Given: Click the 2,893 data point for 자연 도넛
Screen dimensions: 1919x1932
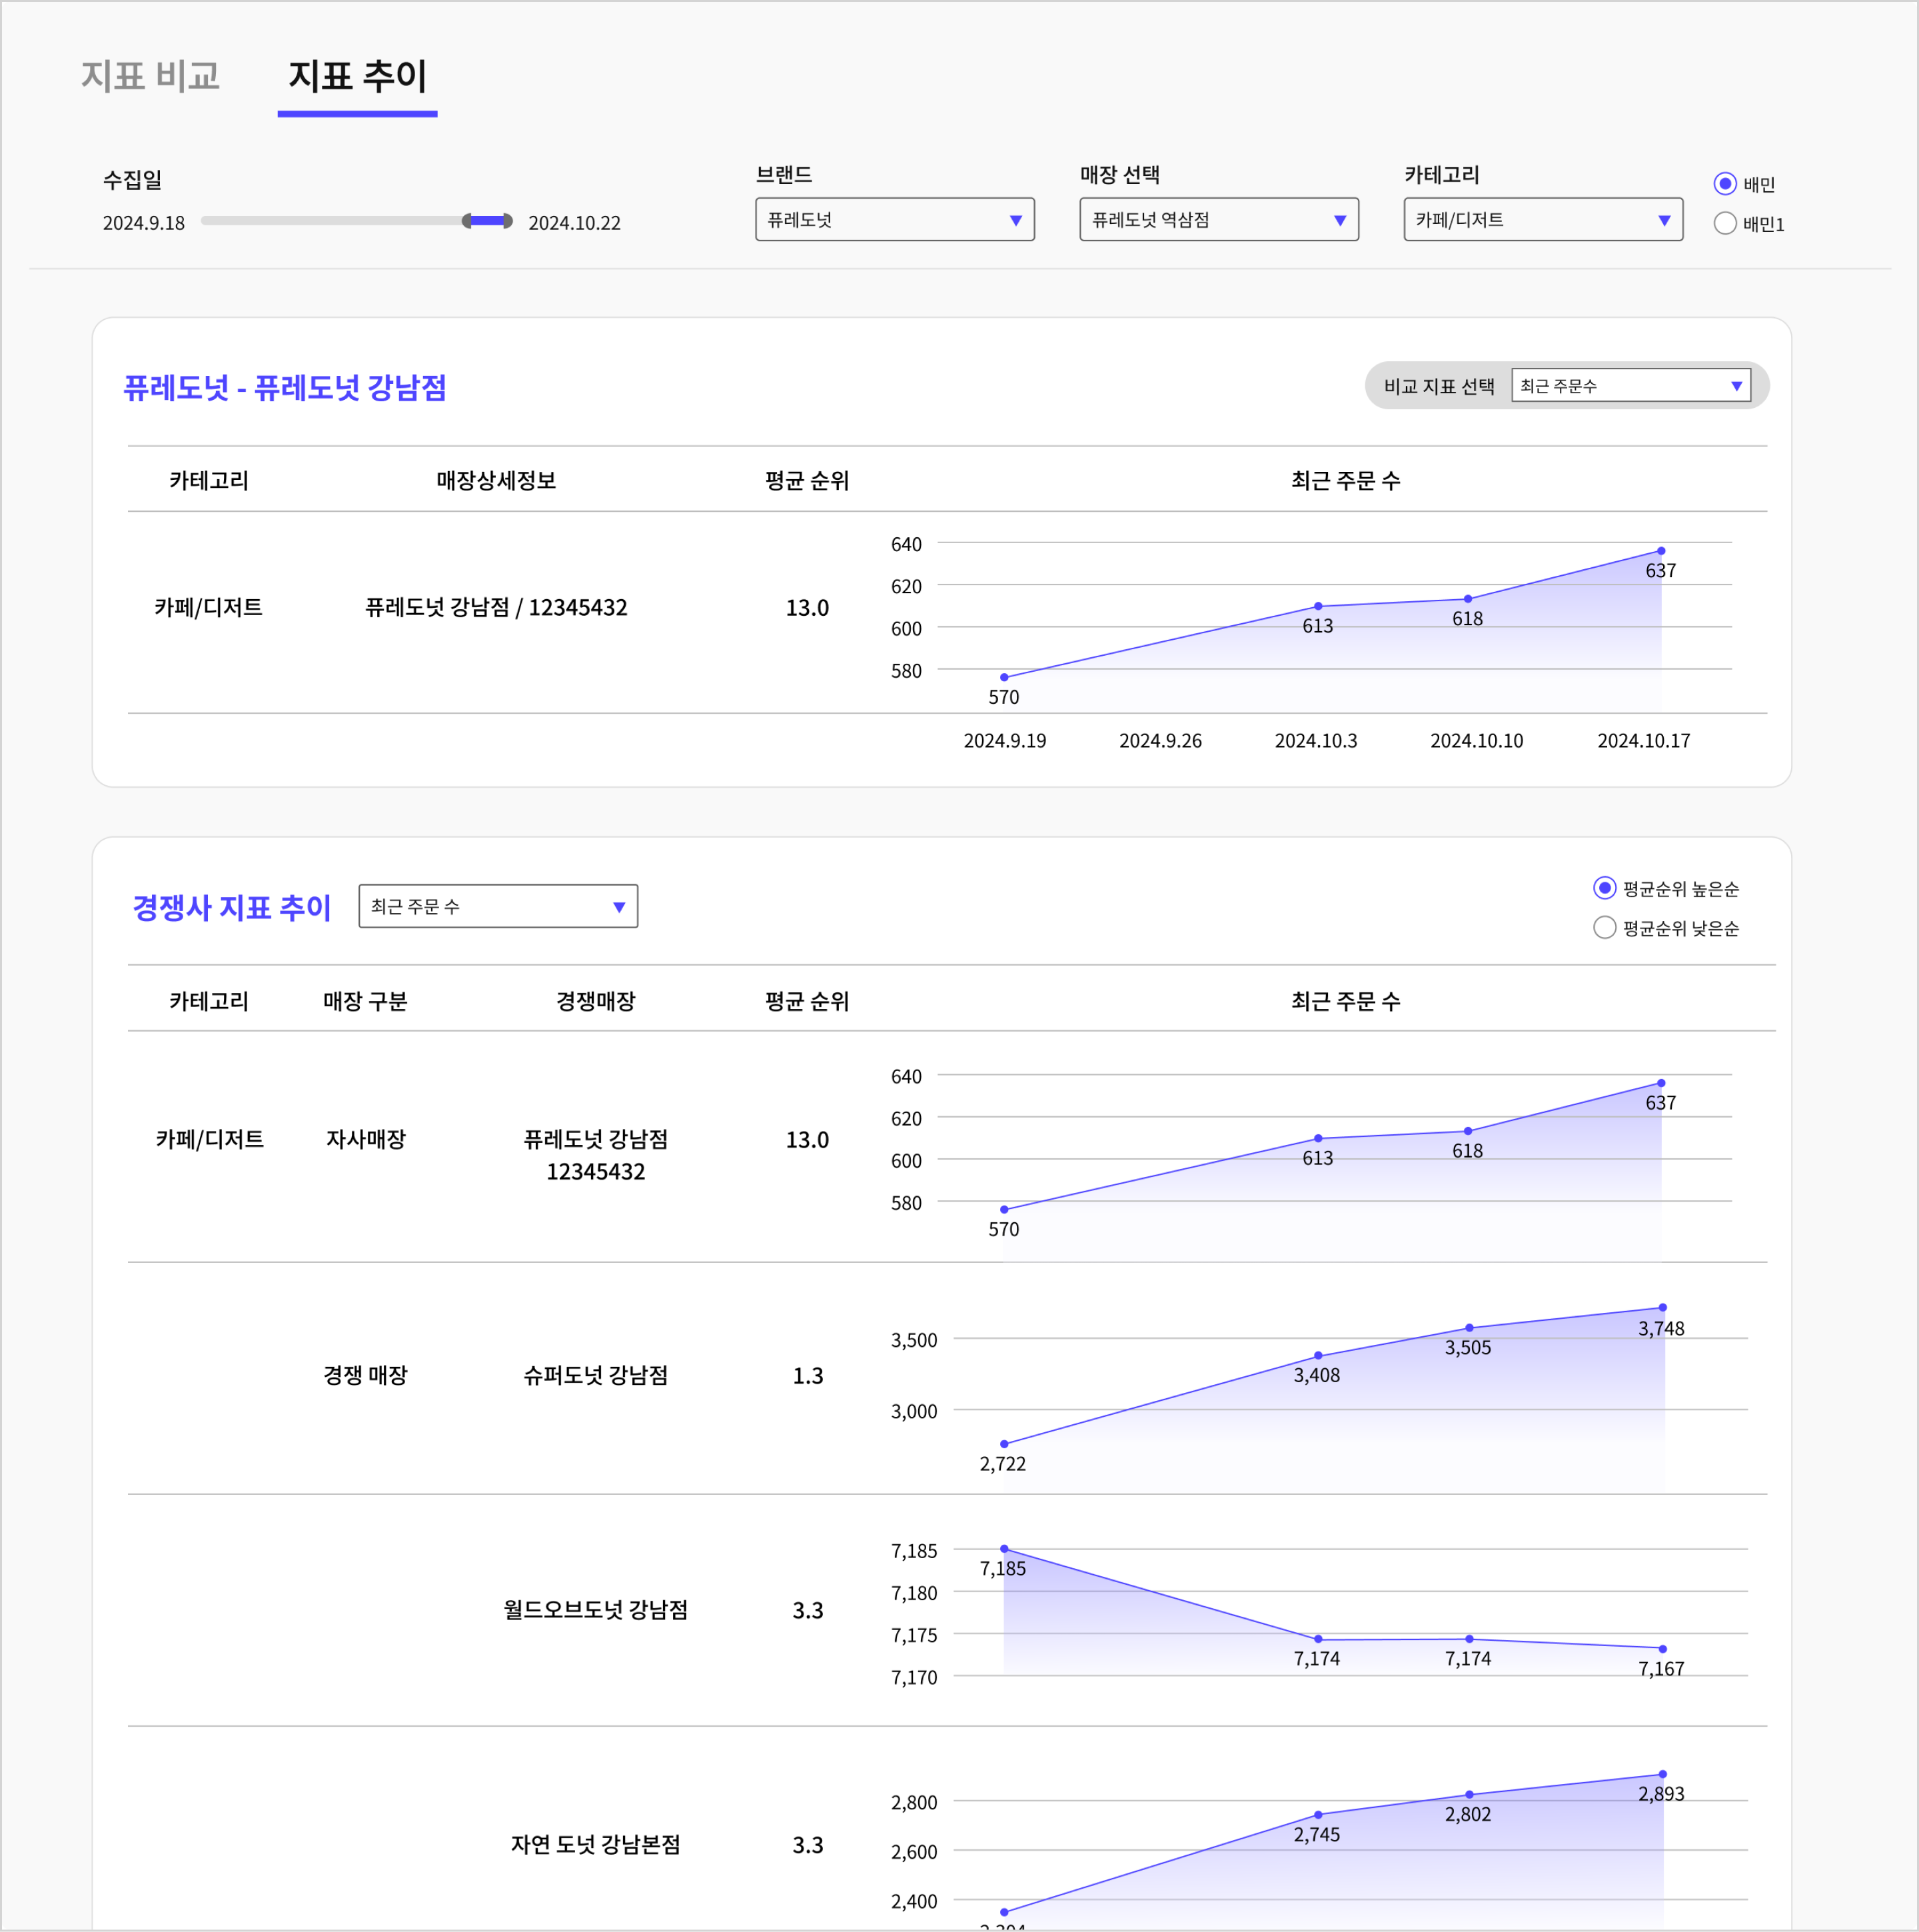Looking at the screenshot, I should [1662, 1774].
